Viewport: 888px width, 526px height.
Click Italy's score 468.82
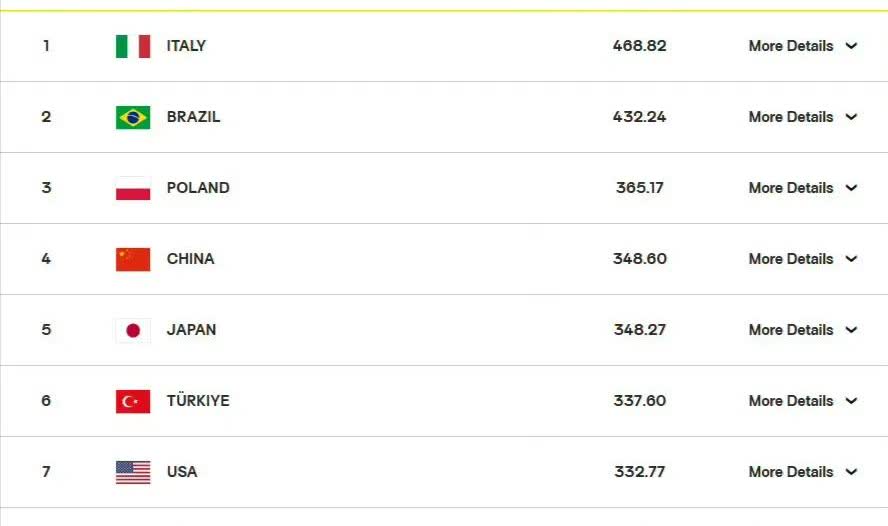(x=640, y=46)
